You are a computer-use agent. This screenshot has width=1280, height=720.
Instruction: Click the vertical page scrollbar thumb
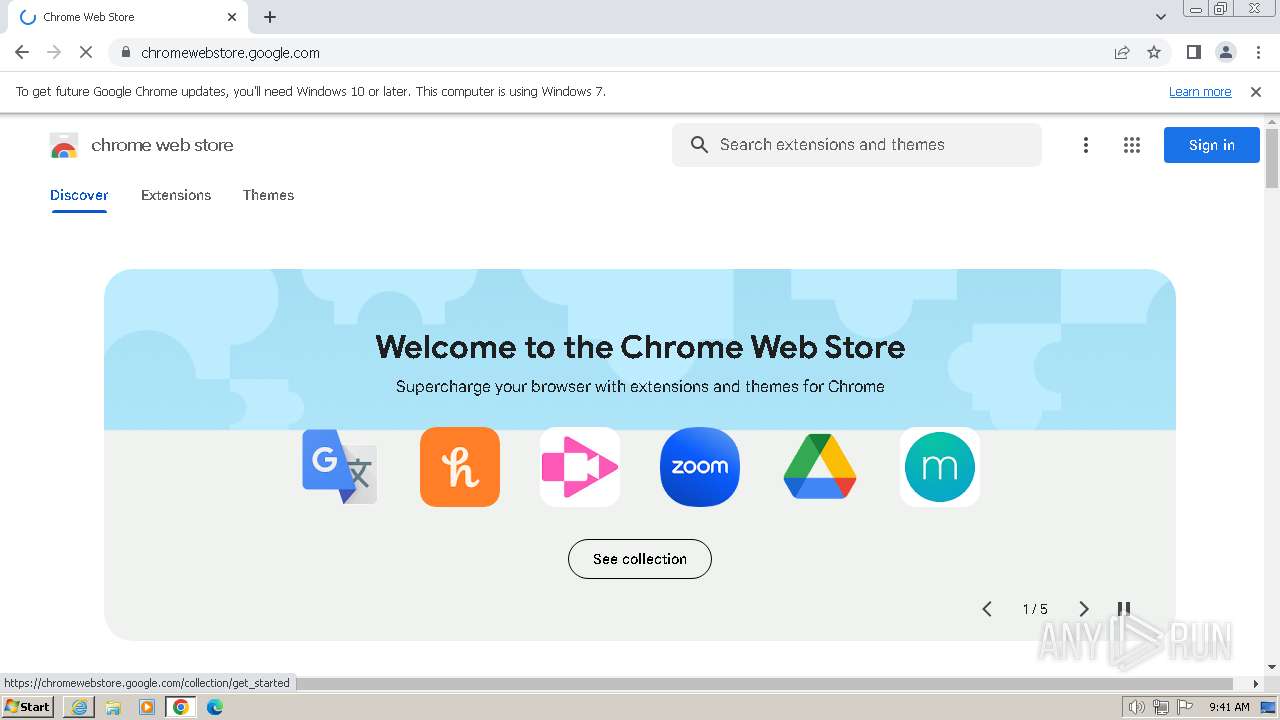coord(1272,158)
